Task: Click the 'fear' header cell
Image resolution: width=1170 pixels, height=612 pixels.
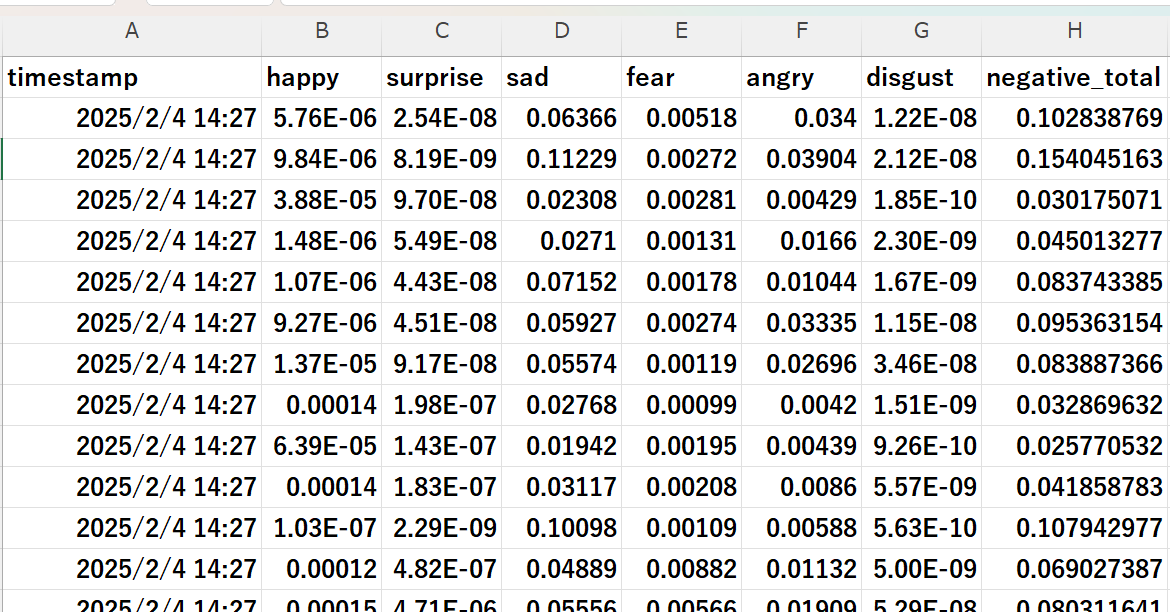Action: 682,78
